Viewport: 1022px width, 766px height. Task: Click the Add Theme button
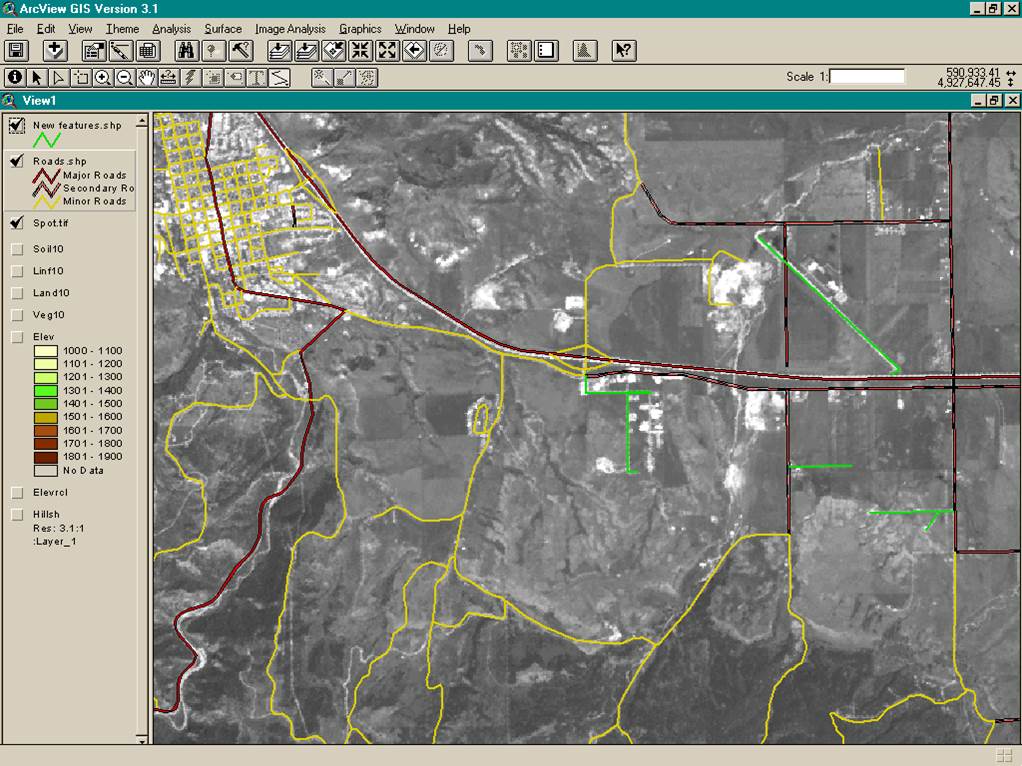[x=55, y=50]
